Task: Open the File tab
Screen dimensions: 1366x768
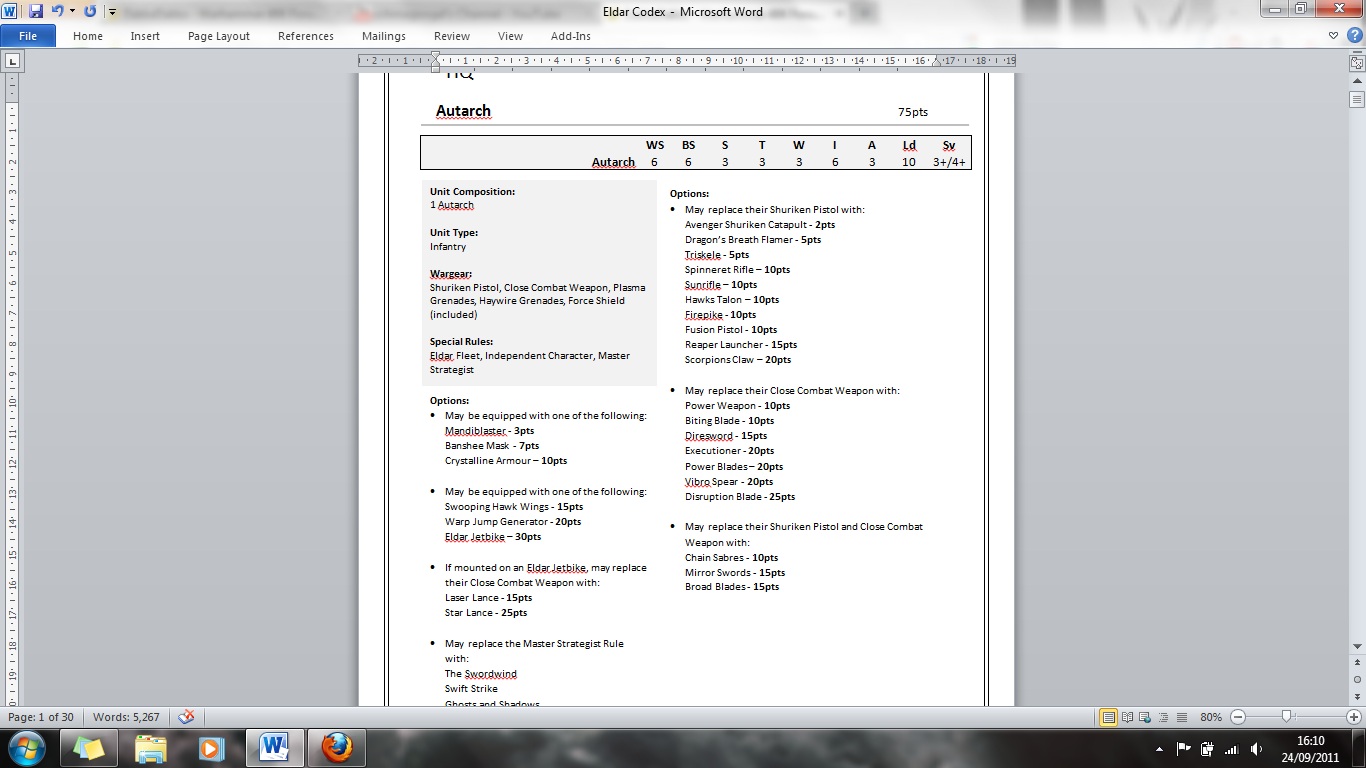Action: tap(28, 36)
